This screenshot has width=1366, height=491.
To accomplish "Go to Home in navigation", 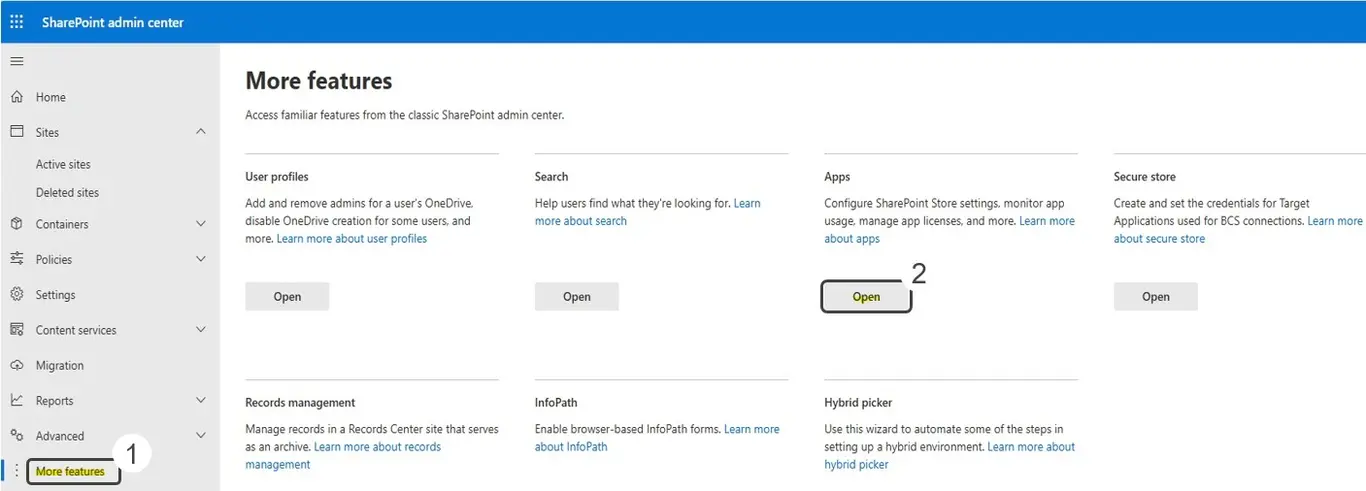I will pos(51,97).
